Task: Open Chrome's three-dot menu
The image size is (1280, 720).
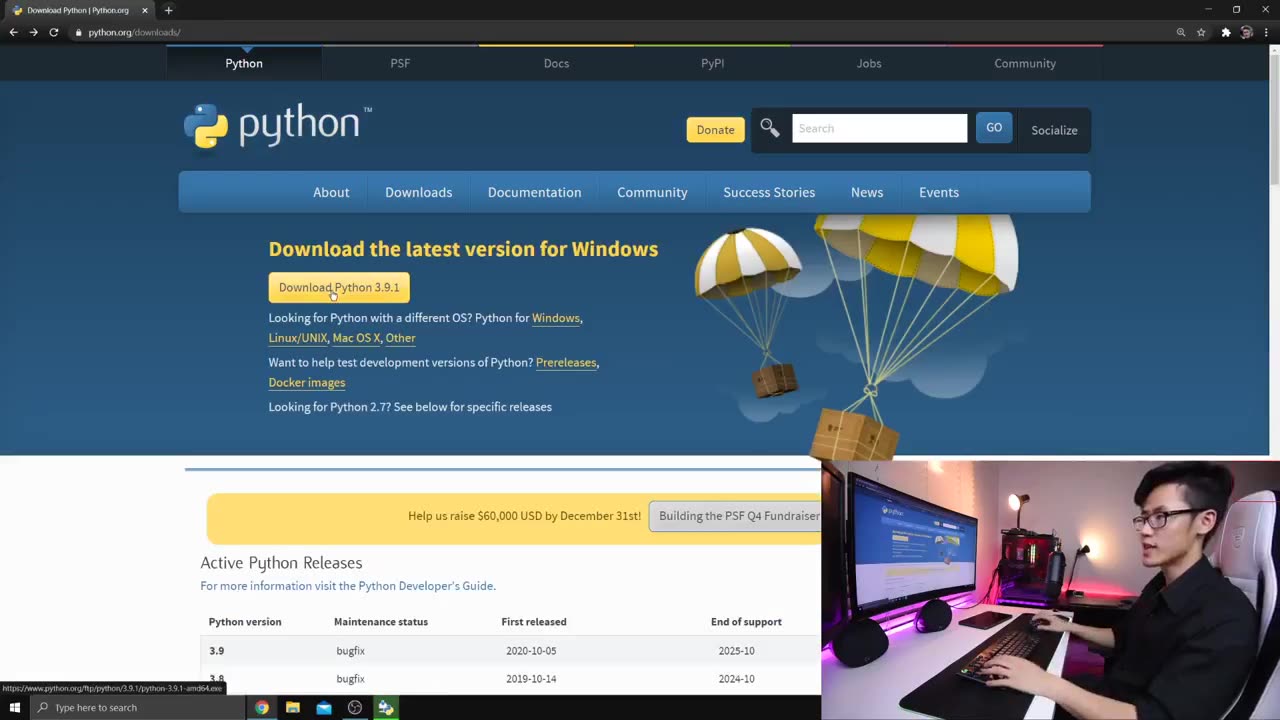Action: pyautogui.click(x=1267, y=32)
